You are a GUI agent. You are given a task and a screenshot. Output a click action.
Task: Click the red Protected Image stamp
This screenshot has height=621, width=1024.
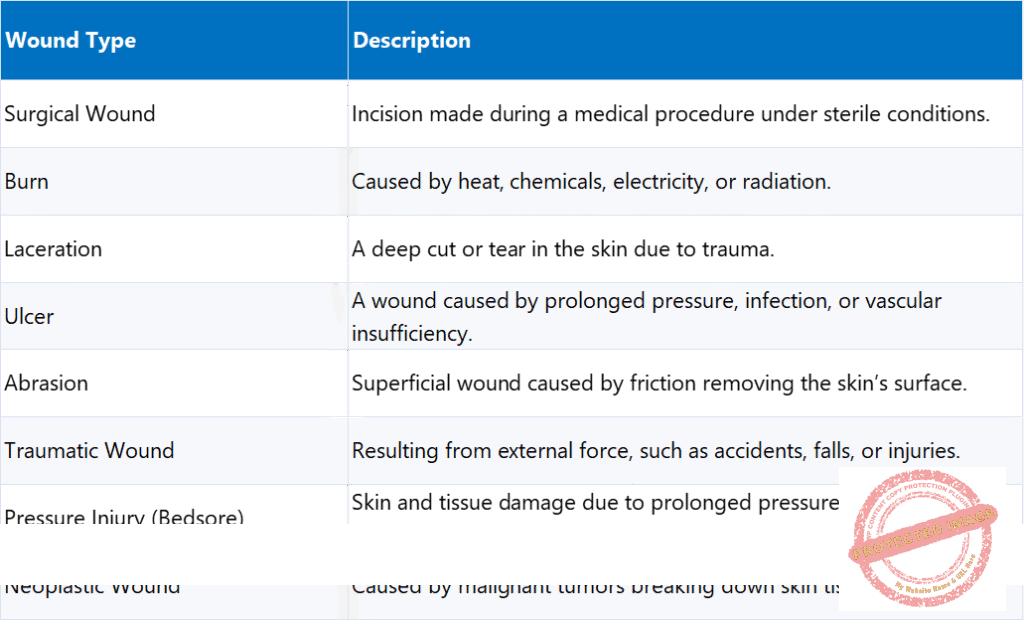pos(921,537)
